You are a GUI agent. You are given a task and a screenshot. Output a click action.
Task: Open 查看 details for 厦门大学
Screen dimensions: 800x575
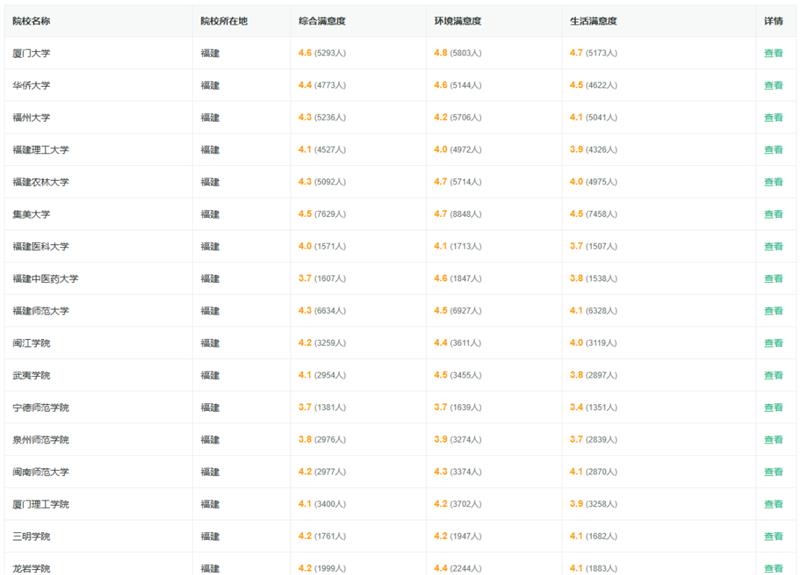click(x=773, y=53)
